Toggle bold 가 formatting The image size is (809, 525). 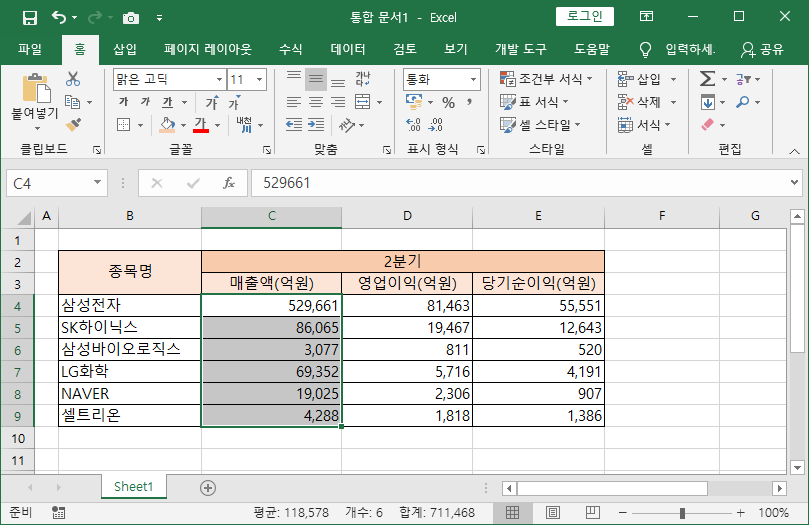click(x=124, y=102)
